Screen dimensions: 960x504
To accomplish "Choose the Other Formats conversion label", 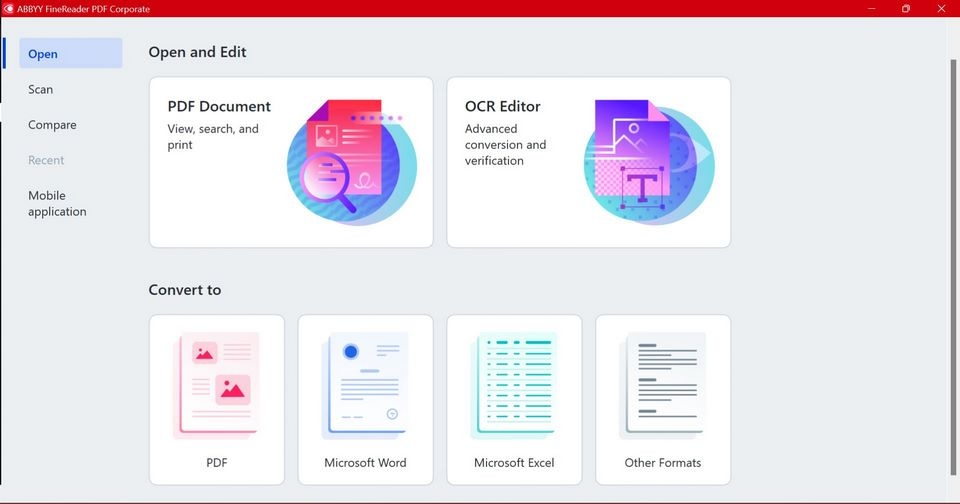I will pyautogui.click(x=663, y=463).
